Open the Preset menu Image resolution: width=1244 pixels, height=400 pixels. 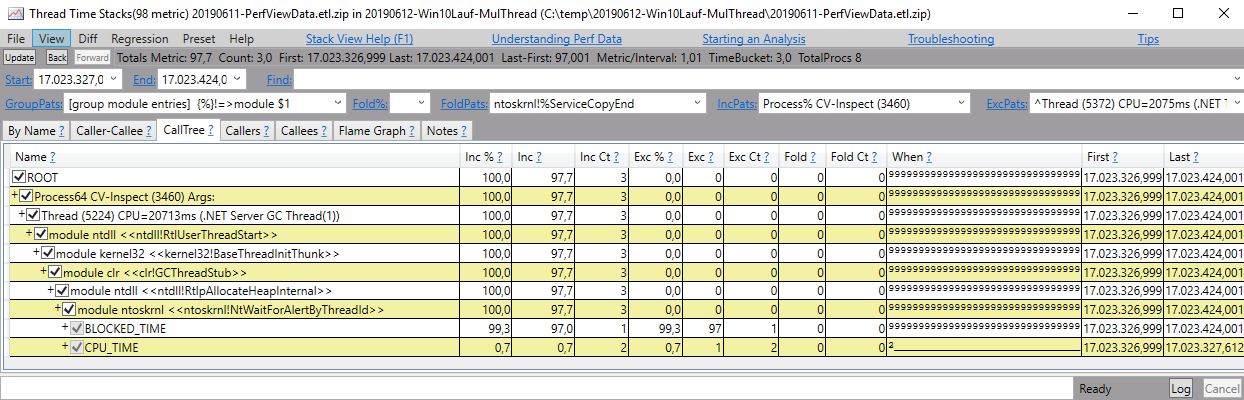(199, 39)
